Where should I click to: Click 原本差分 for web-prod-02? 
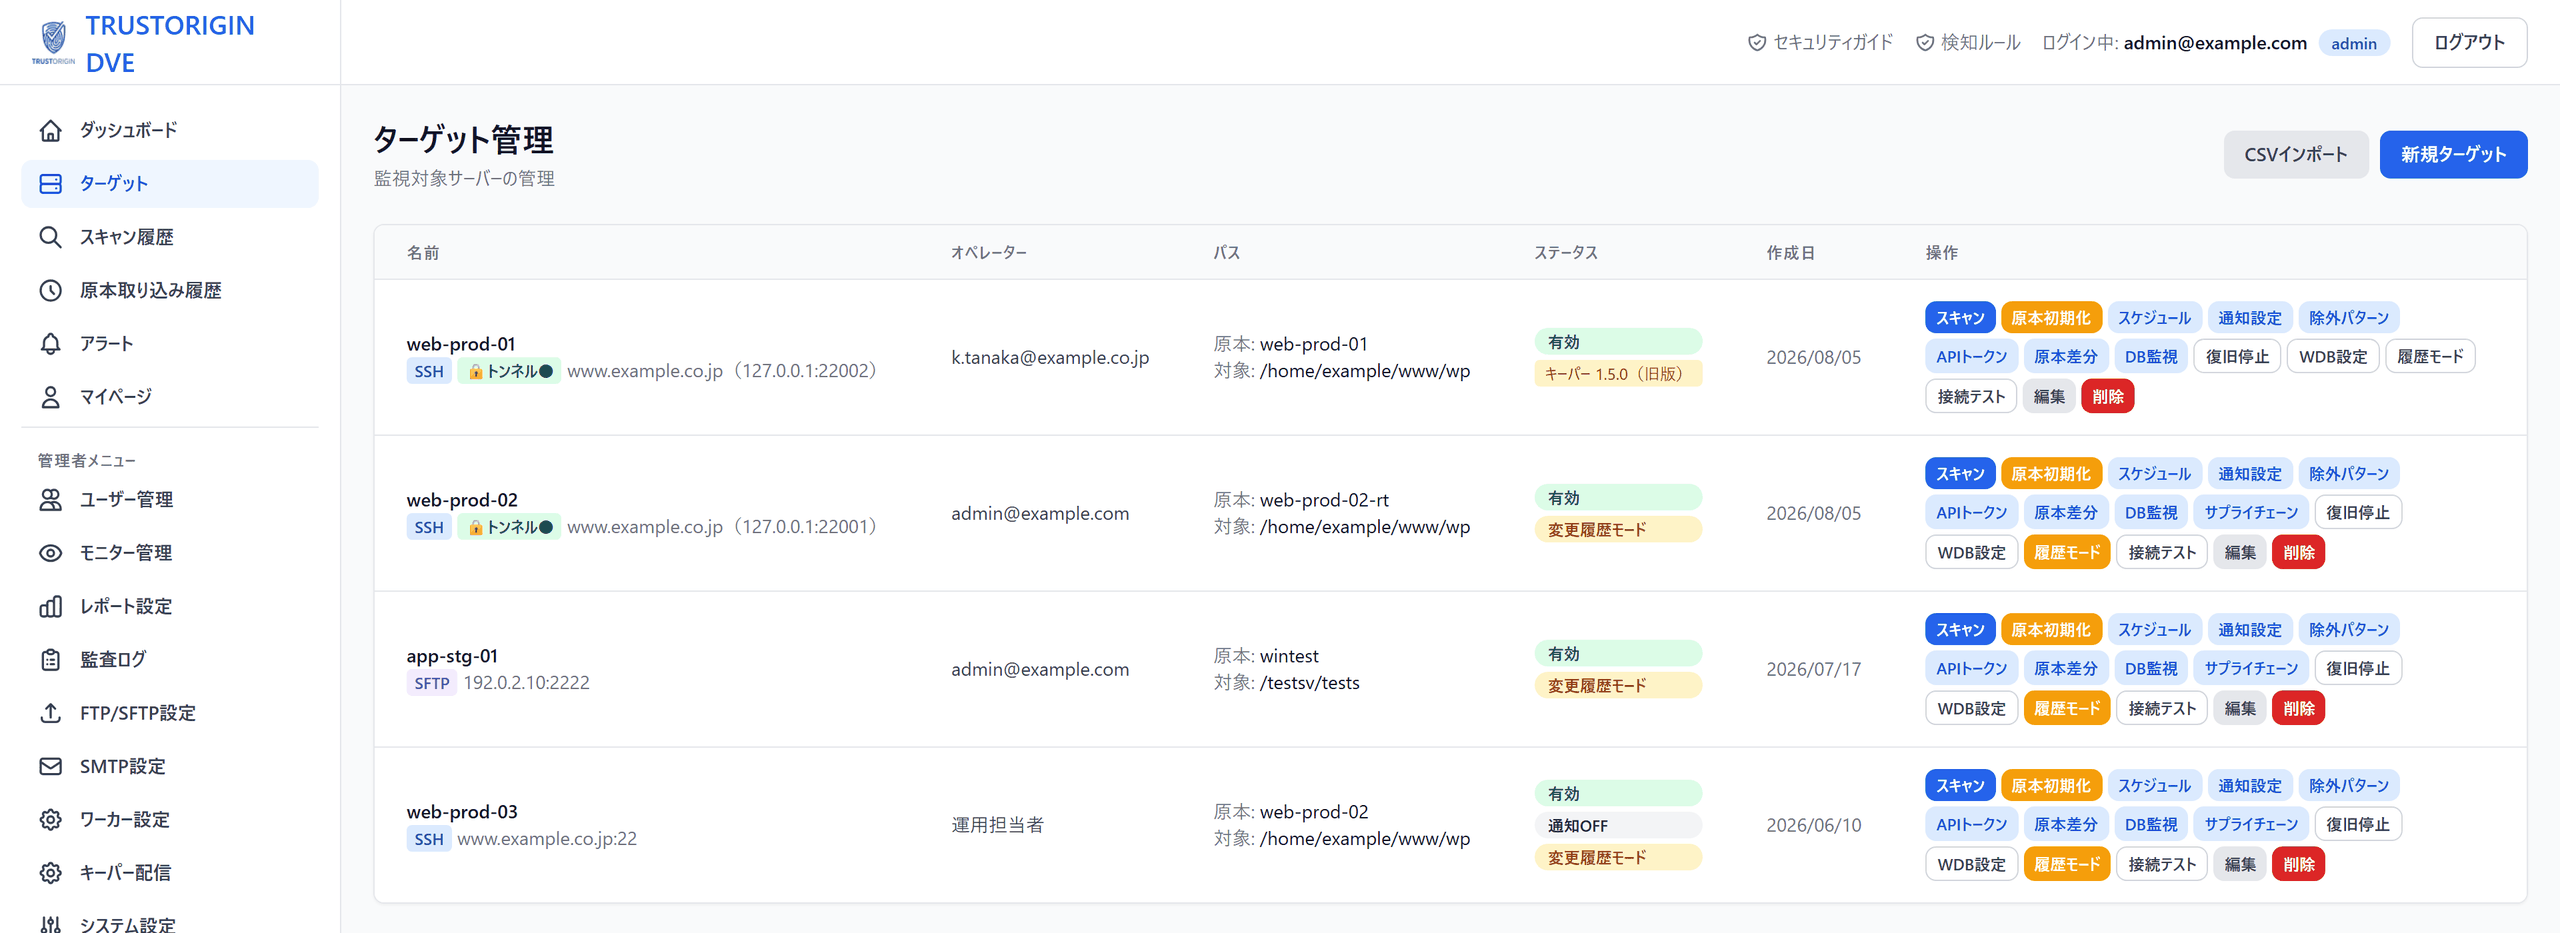click(2065, 513)
